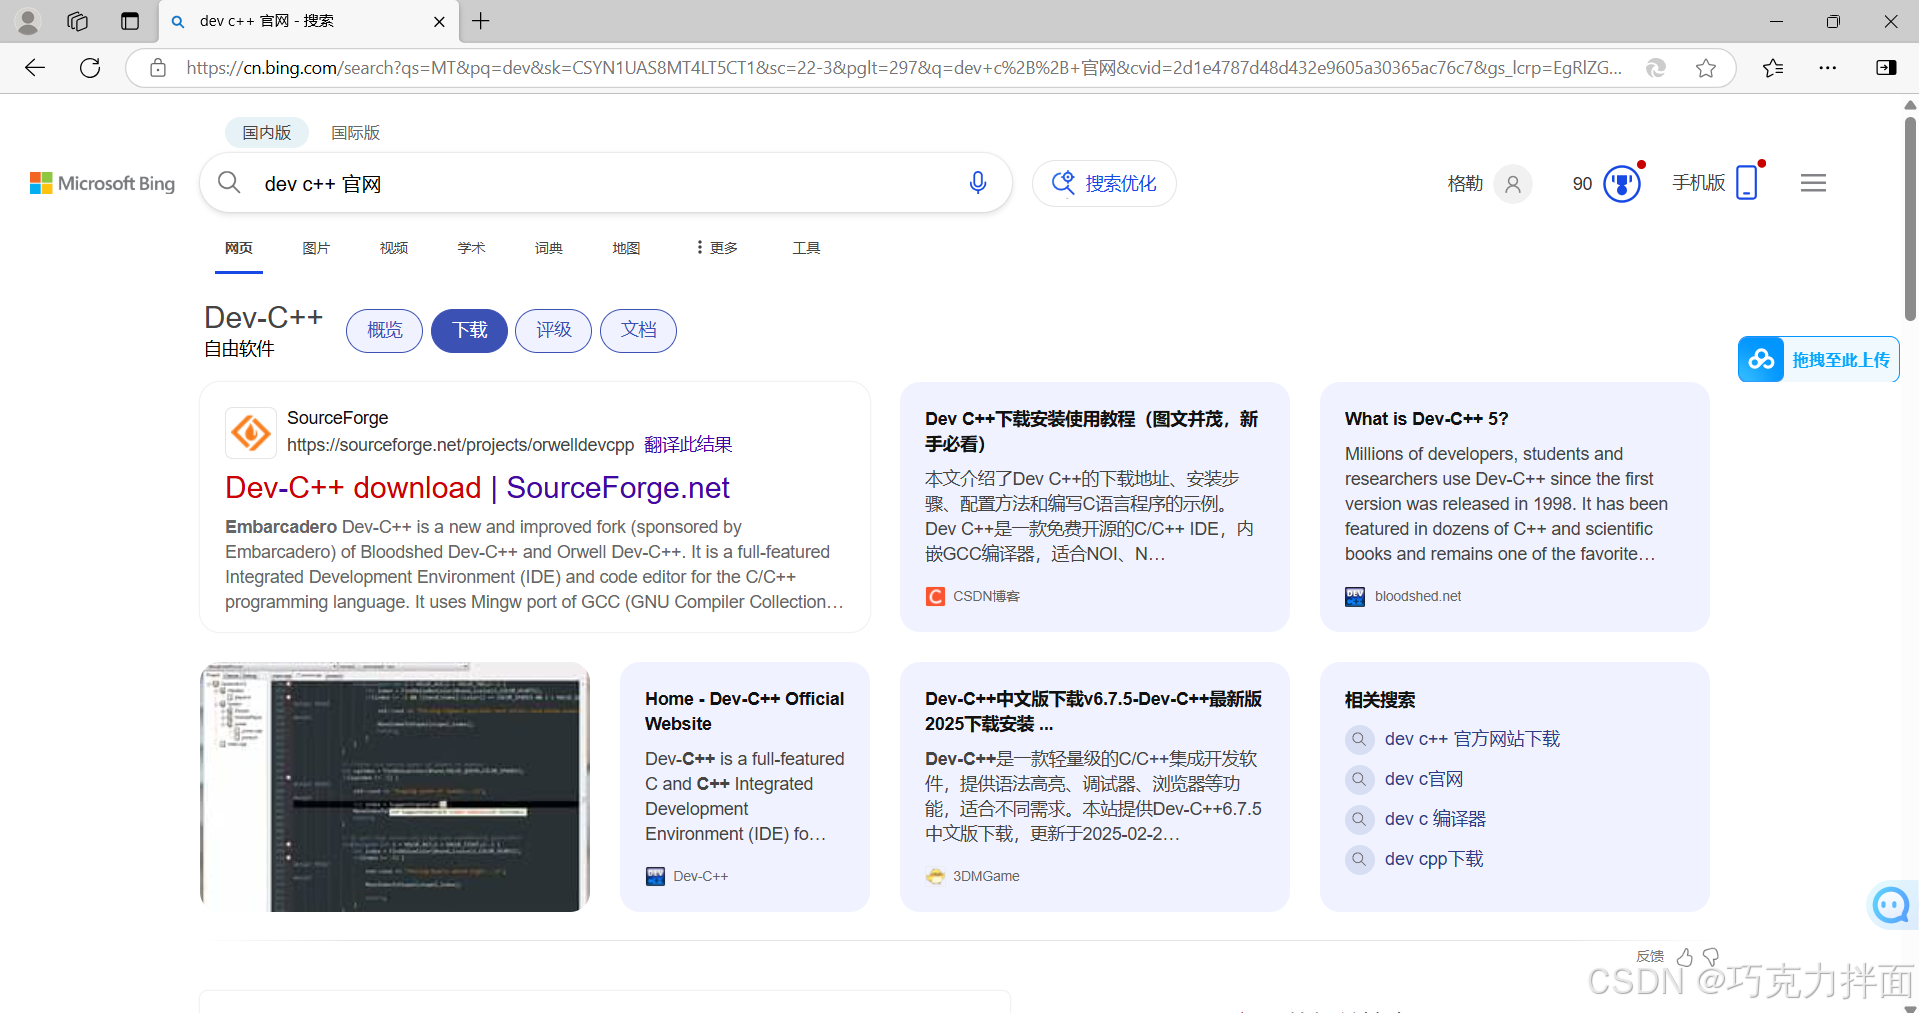This screenshot has height=1013, width=1919.
Task: Add page to favorites star icon
Action: [x=1706, y=68]
